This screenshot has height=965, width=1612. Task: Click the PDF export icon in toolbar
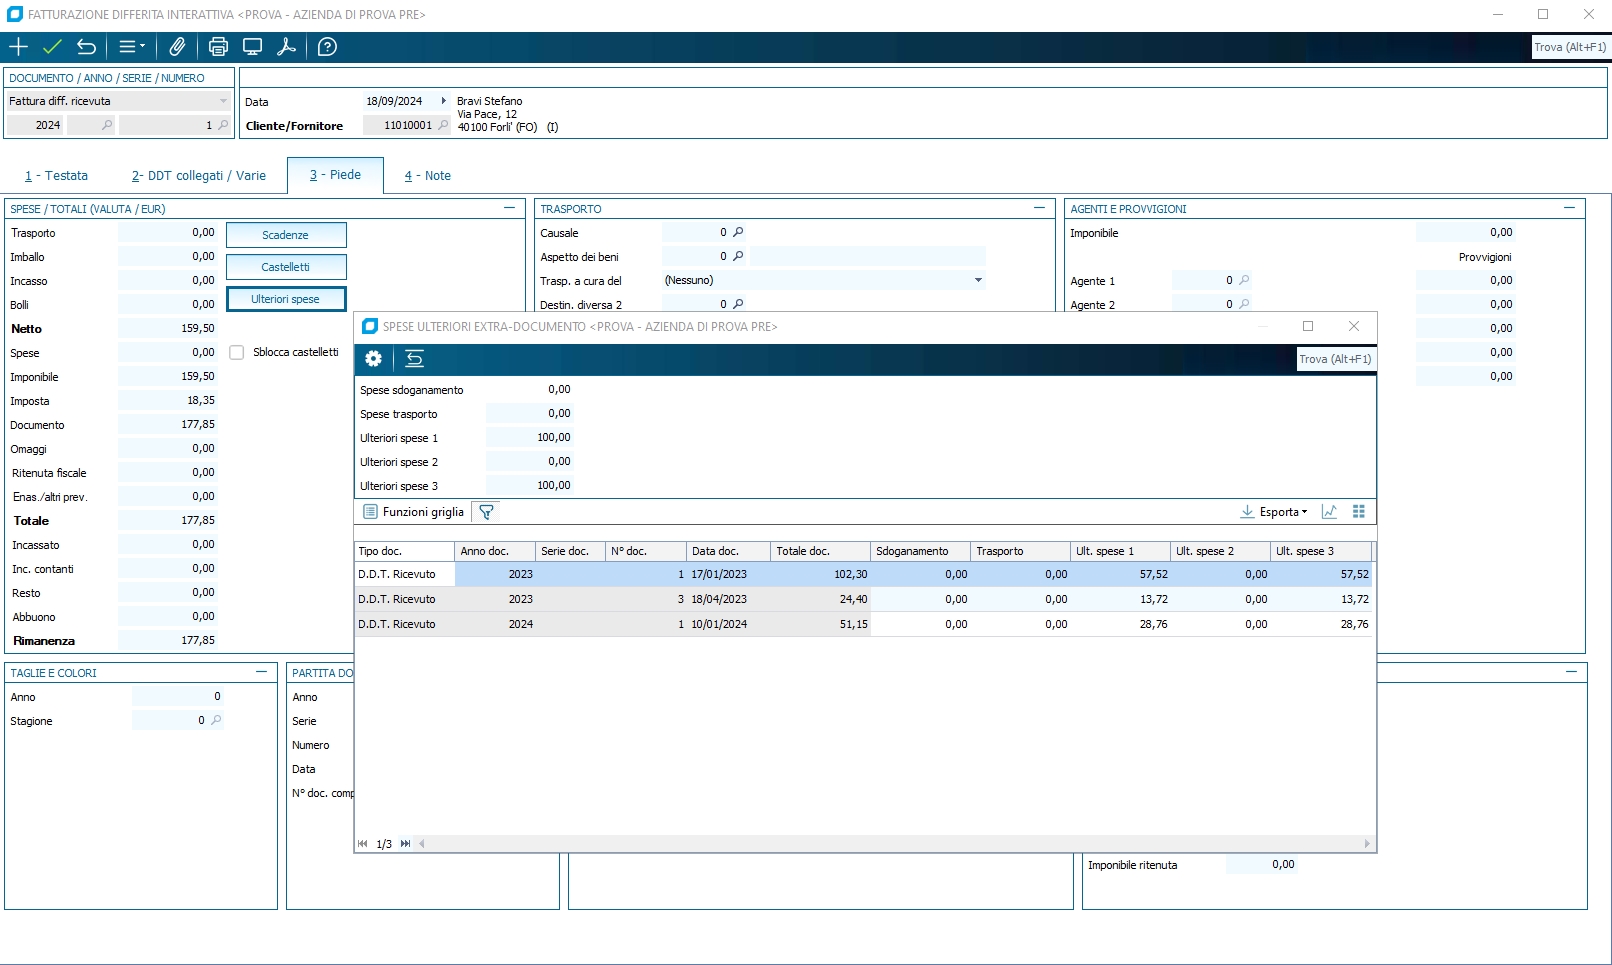coord(286,47)
